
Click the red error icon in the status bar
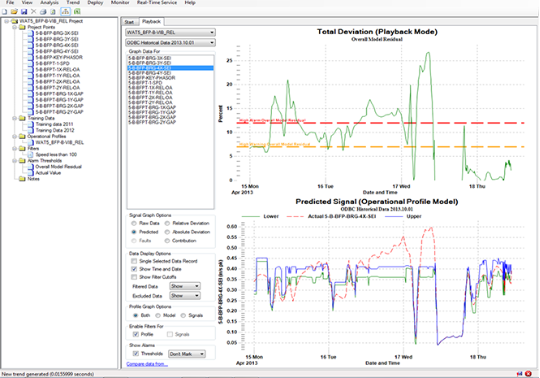point(528,374)
